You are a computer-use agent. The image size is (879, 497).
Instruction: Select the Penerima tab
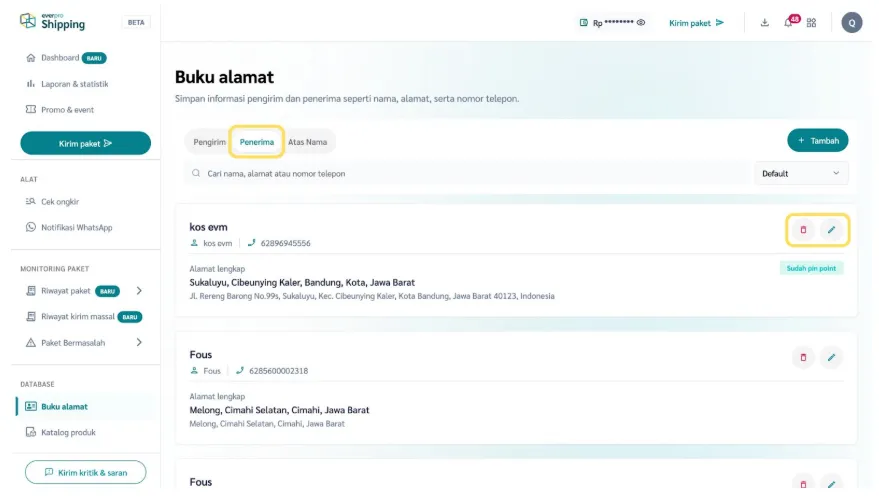pos(257,142)
